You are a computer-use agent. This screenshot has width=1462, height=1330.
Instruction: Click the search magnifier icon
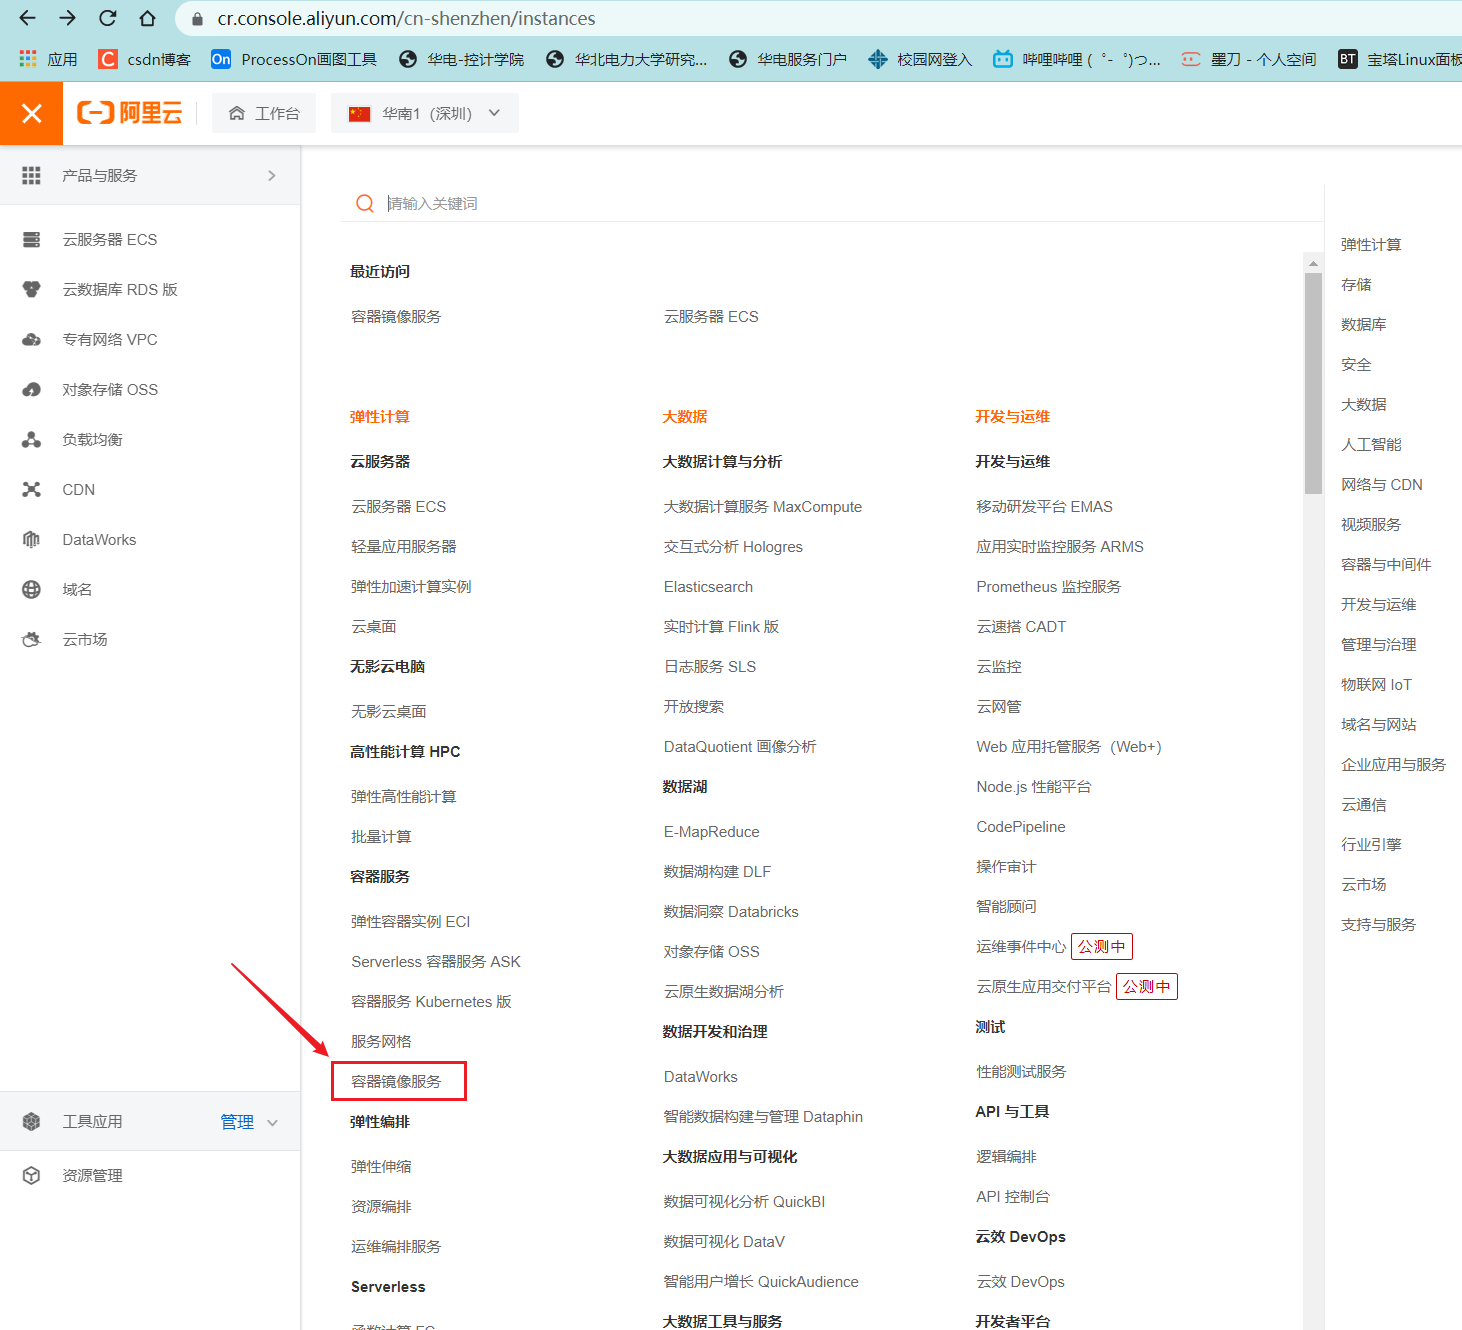365,204
